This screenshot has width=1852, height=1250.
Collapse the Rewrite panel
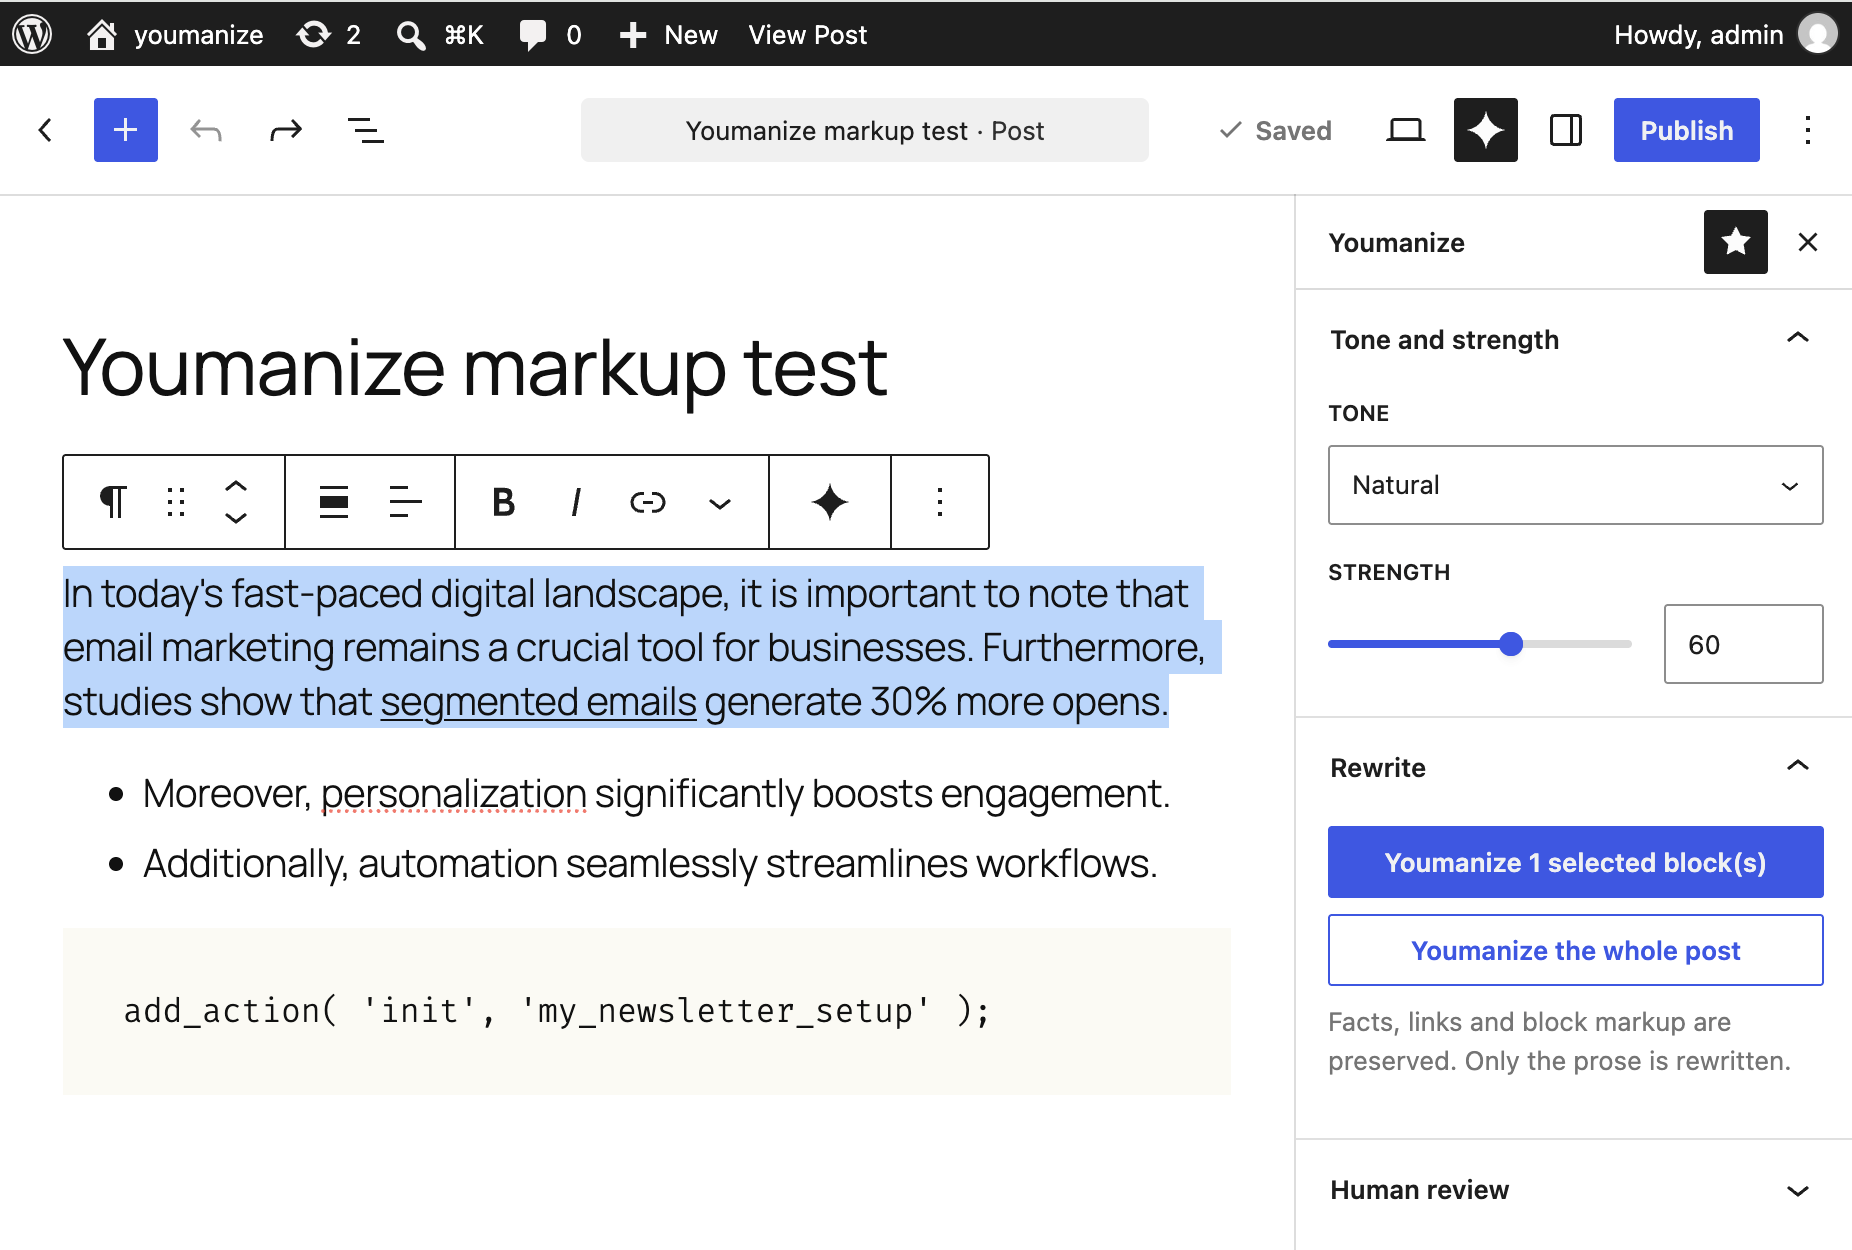point(1574,768)
